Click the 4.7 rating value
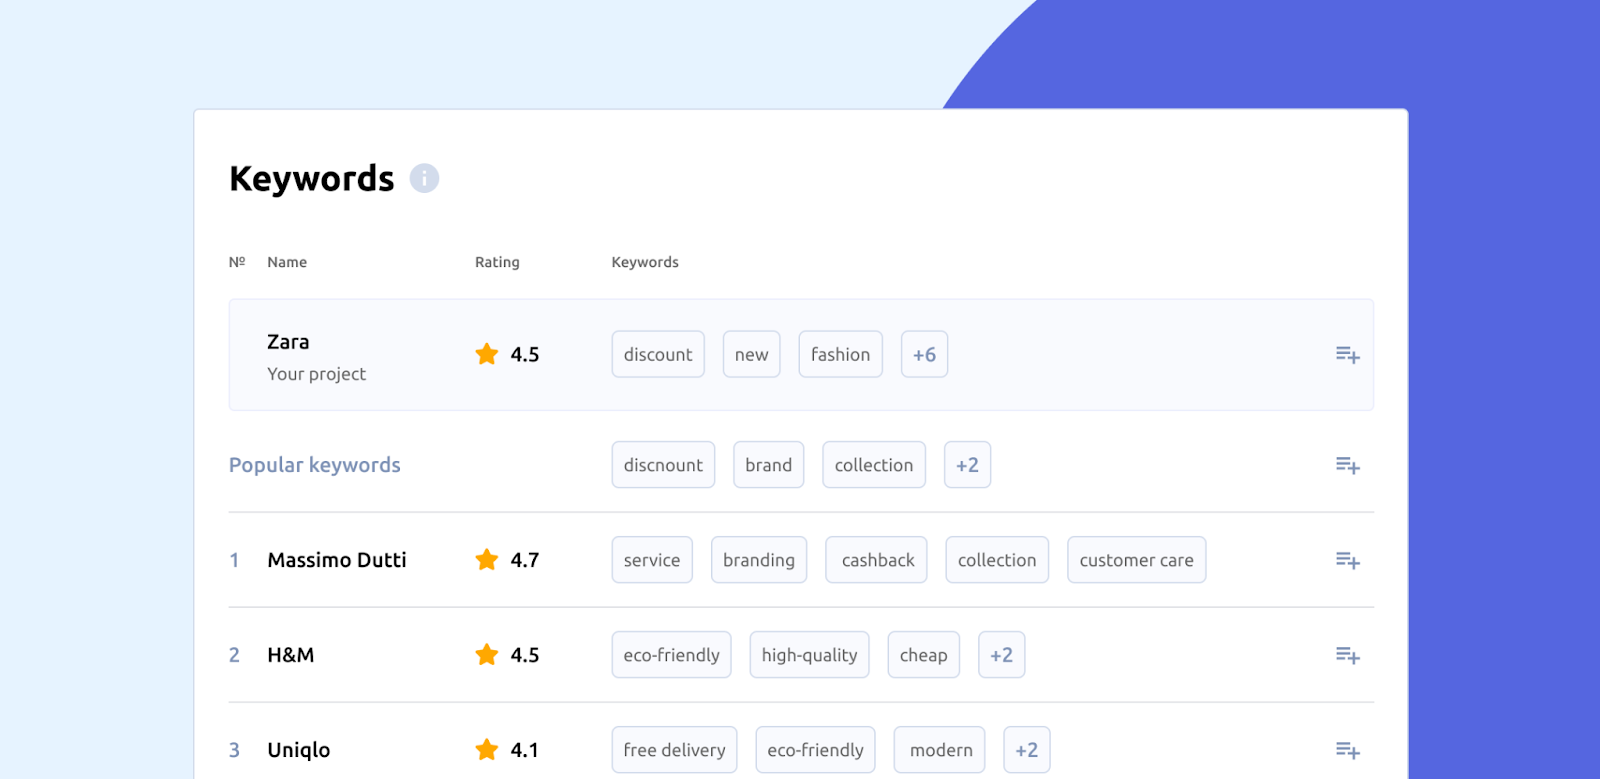The image size is (1600, 779). pyautogui.click(x=525, y=560)
